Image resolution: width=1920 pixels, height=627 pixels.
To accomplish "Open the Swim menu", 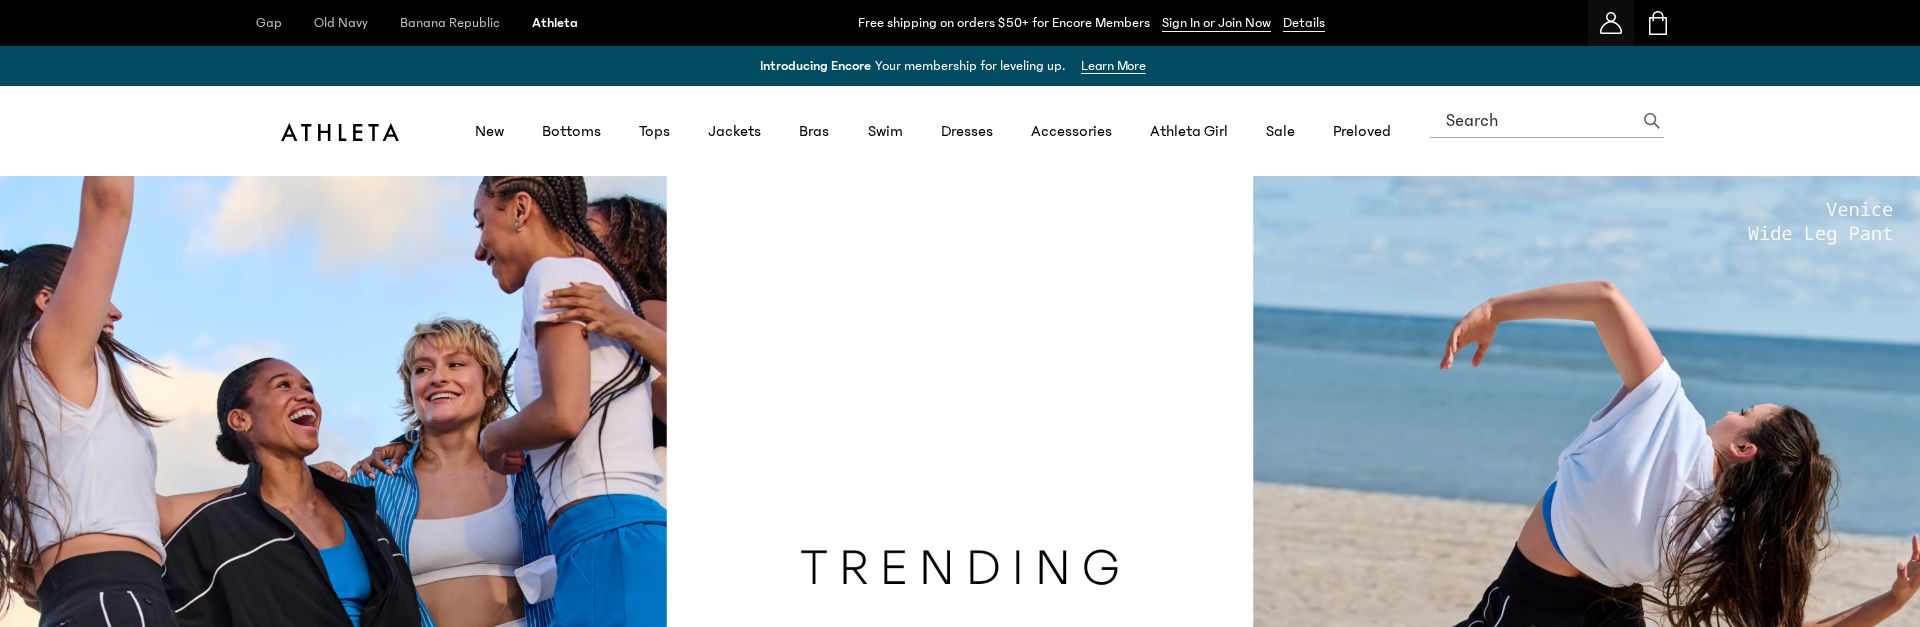I will (885, 131).
